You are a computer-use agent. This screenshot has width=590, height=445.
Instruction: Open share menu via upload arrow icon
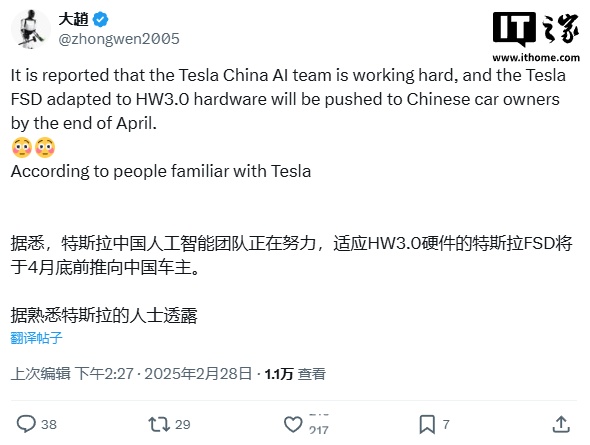pos(561,424)
